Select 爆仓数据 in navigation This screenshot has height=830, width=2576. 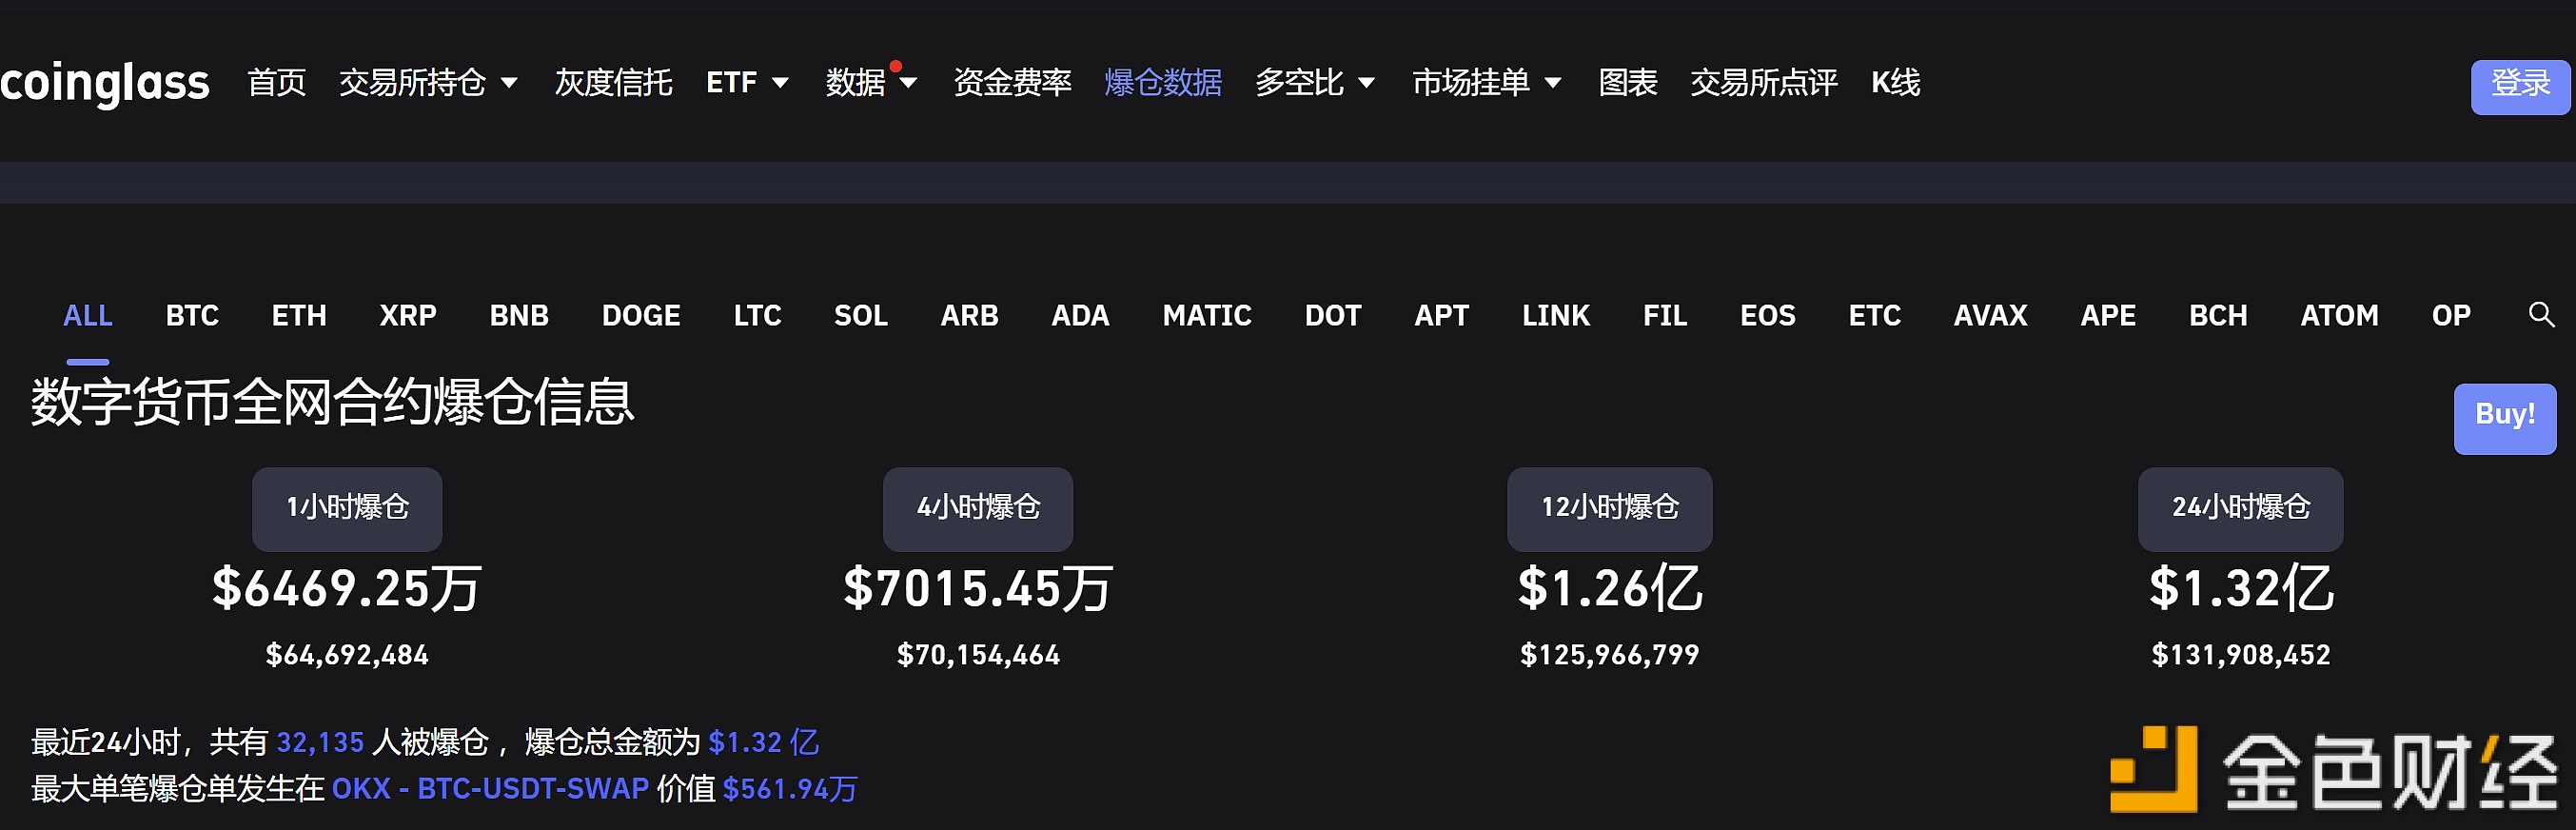(1163, 83)
